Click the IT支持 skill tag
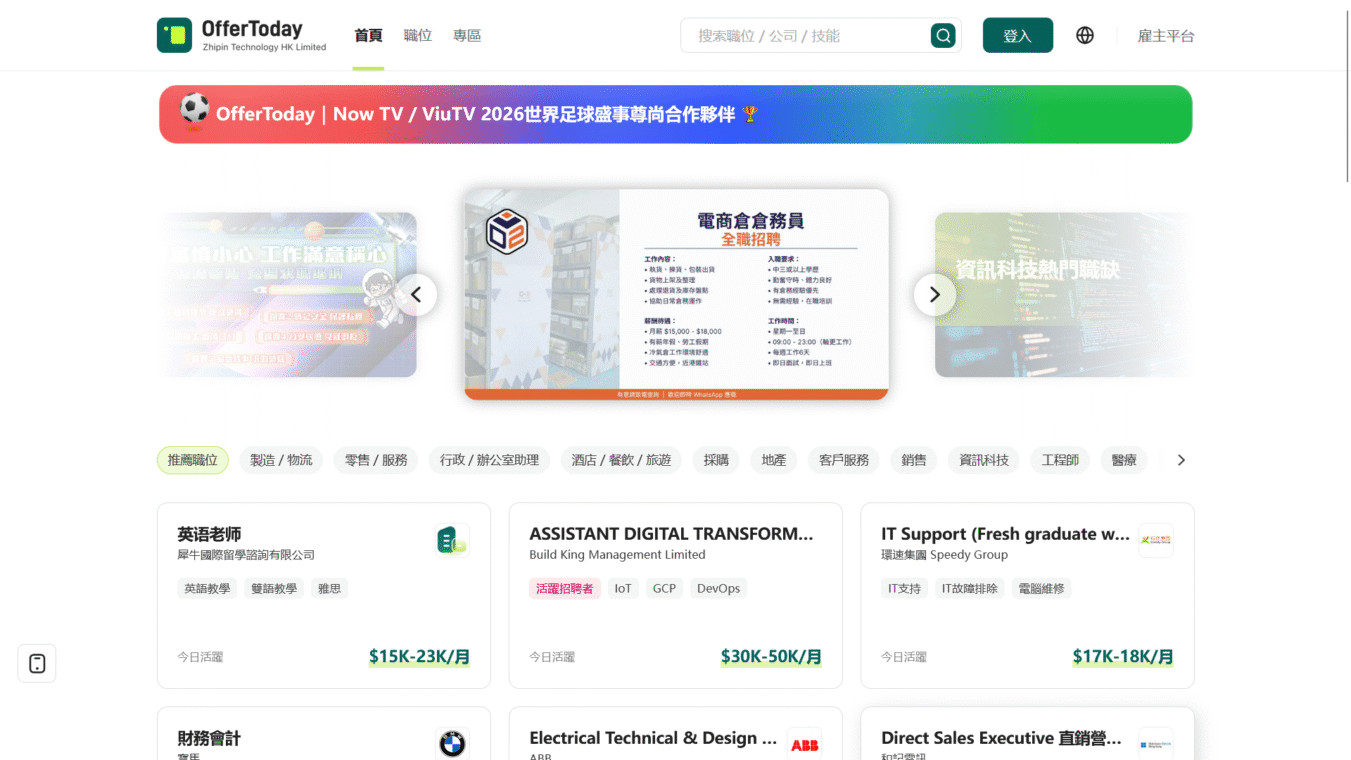The height and width of the screenshot is (760, 1351). point(904,588)
